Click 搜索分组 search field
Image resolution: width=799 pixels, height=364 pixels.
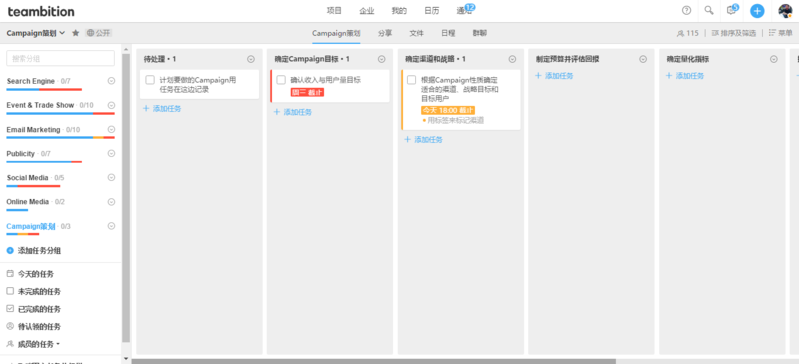click(61, 58)
